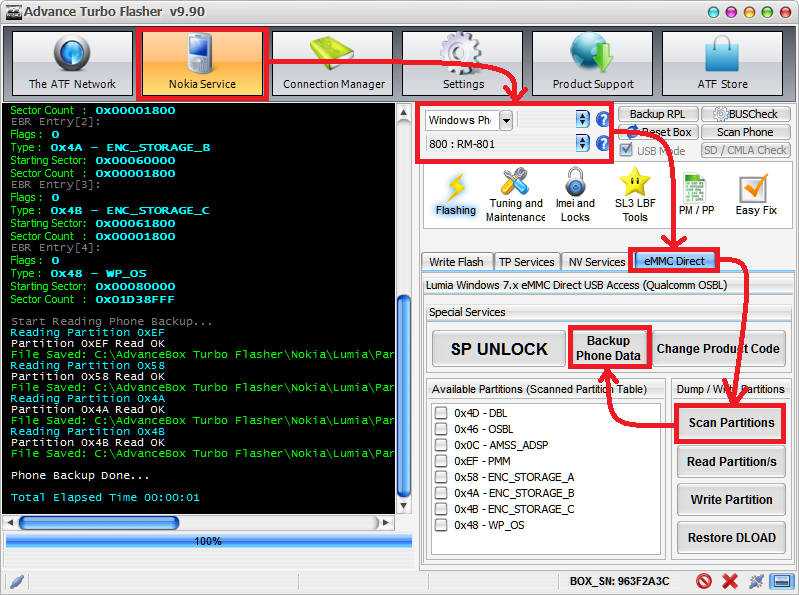Click the connector icon at bottom-left status bar

16,581
